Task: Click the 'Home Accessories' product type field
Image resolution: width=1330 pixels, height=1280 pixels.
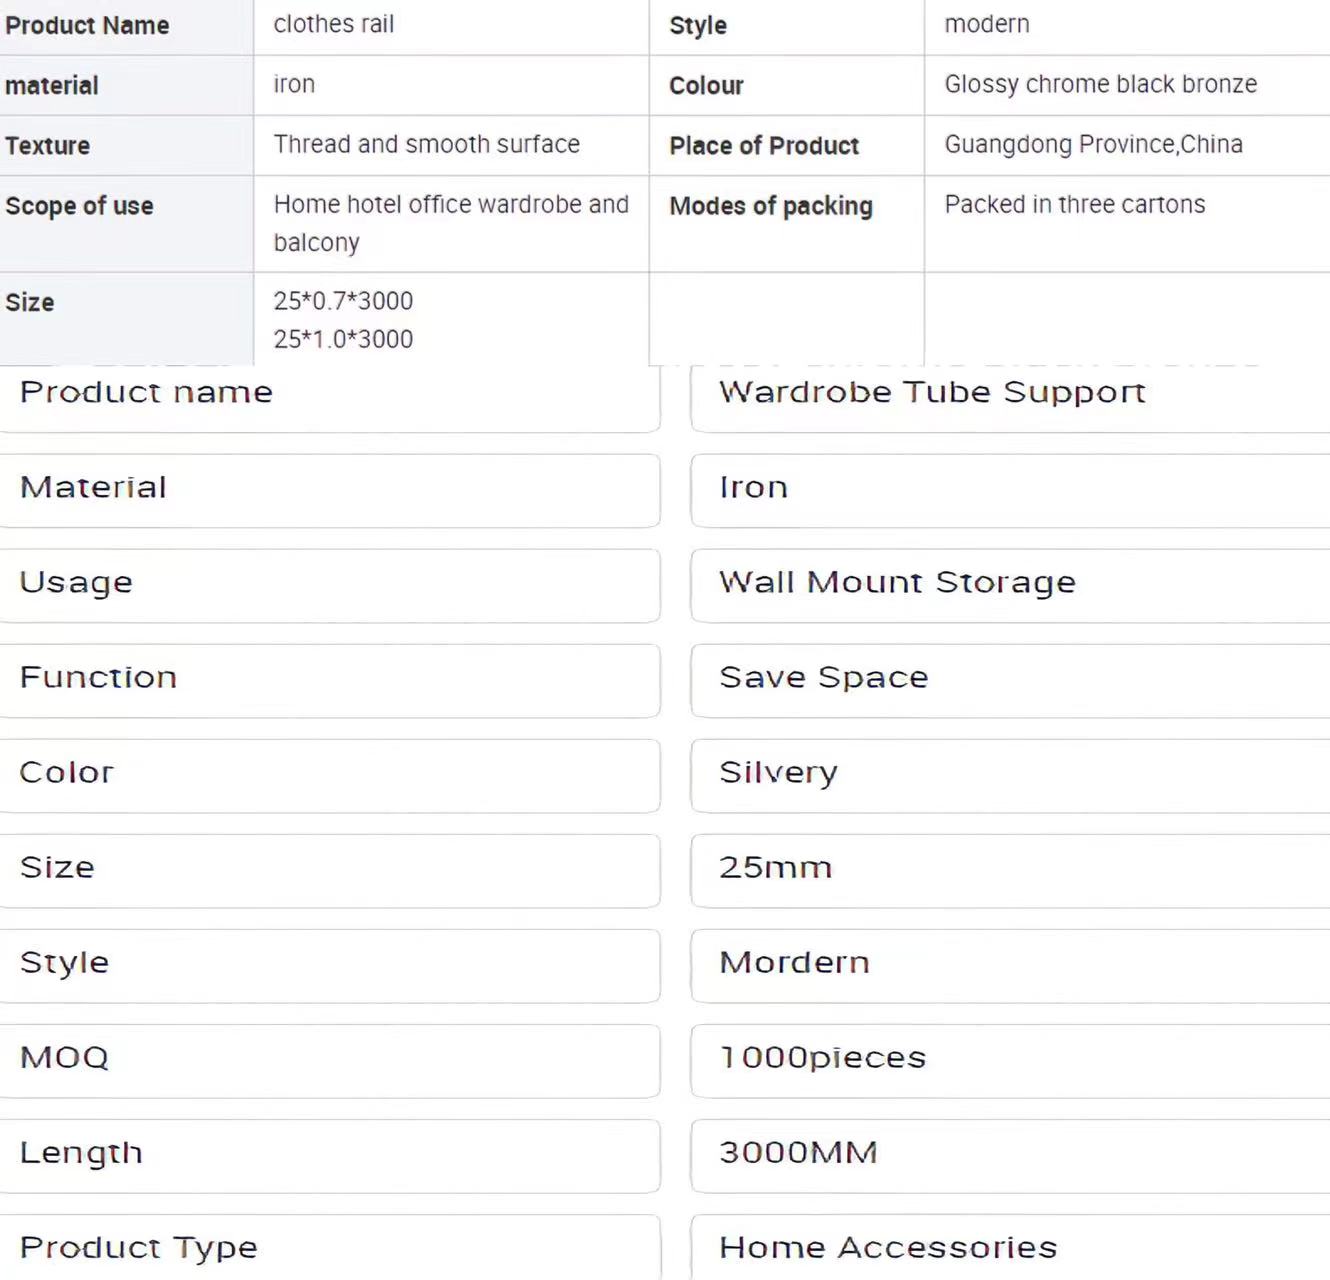Action: 888,1248
